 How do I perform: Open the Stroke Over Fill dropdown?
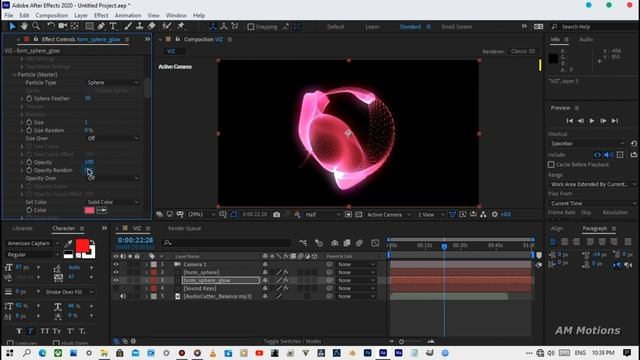[x=69, y=292]
